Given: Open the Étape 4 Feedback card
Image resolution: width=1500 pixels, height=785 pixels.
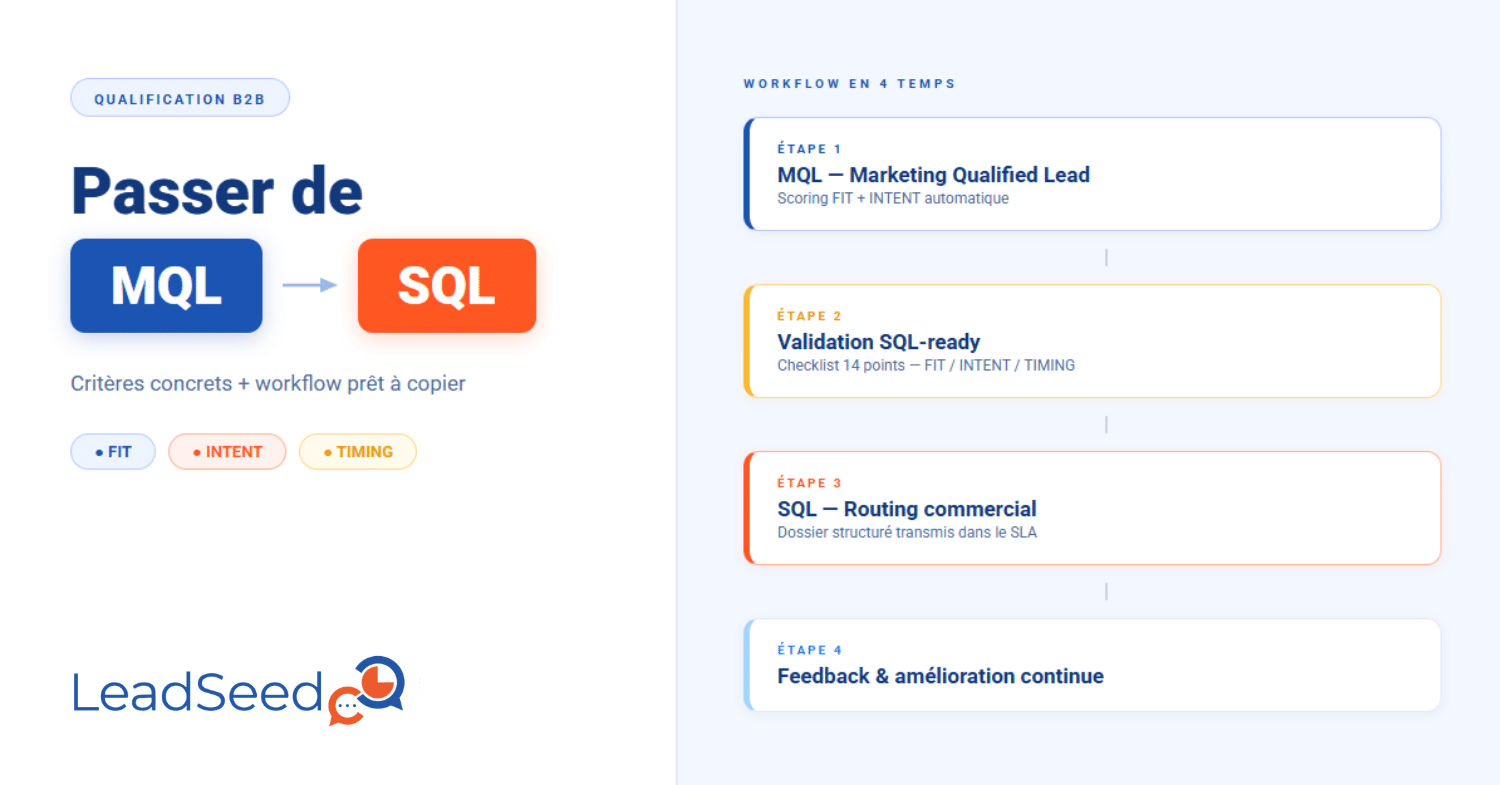Looking at the screenshot, I should (x=1092, y=665).
